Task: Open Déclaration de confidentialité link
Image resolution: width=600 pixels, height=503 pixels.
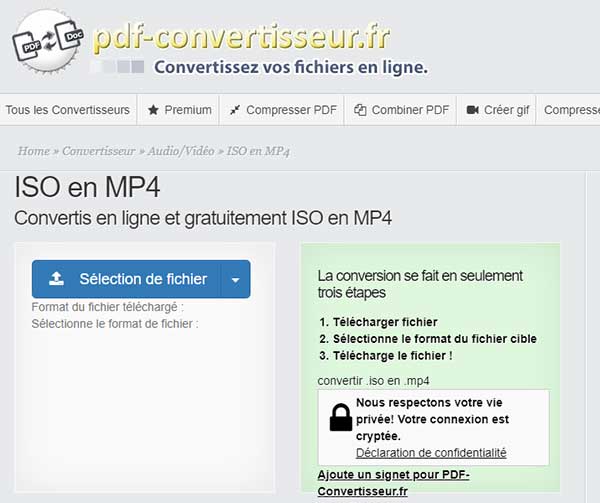Action: (431, 453)
